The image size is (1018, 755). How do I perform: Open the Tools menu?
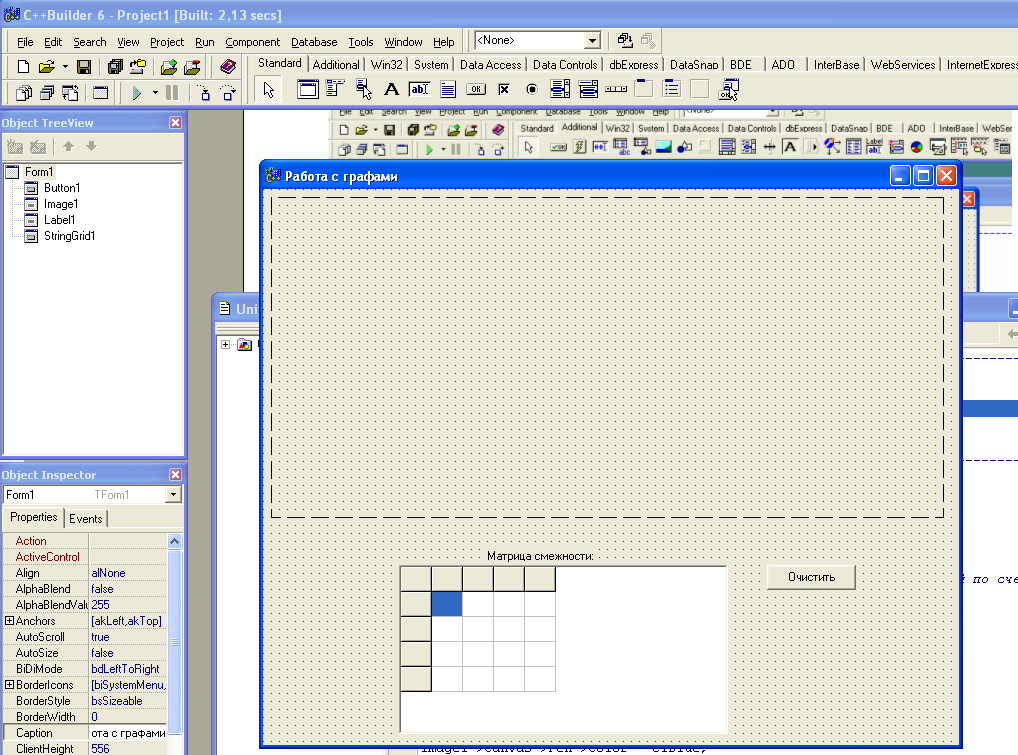(x=361, y=42)
